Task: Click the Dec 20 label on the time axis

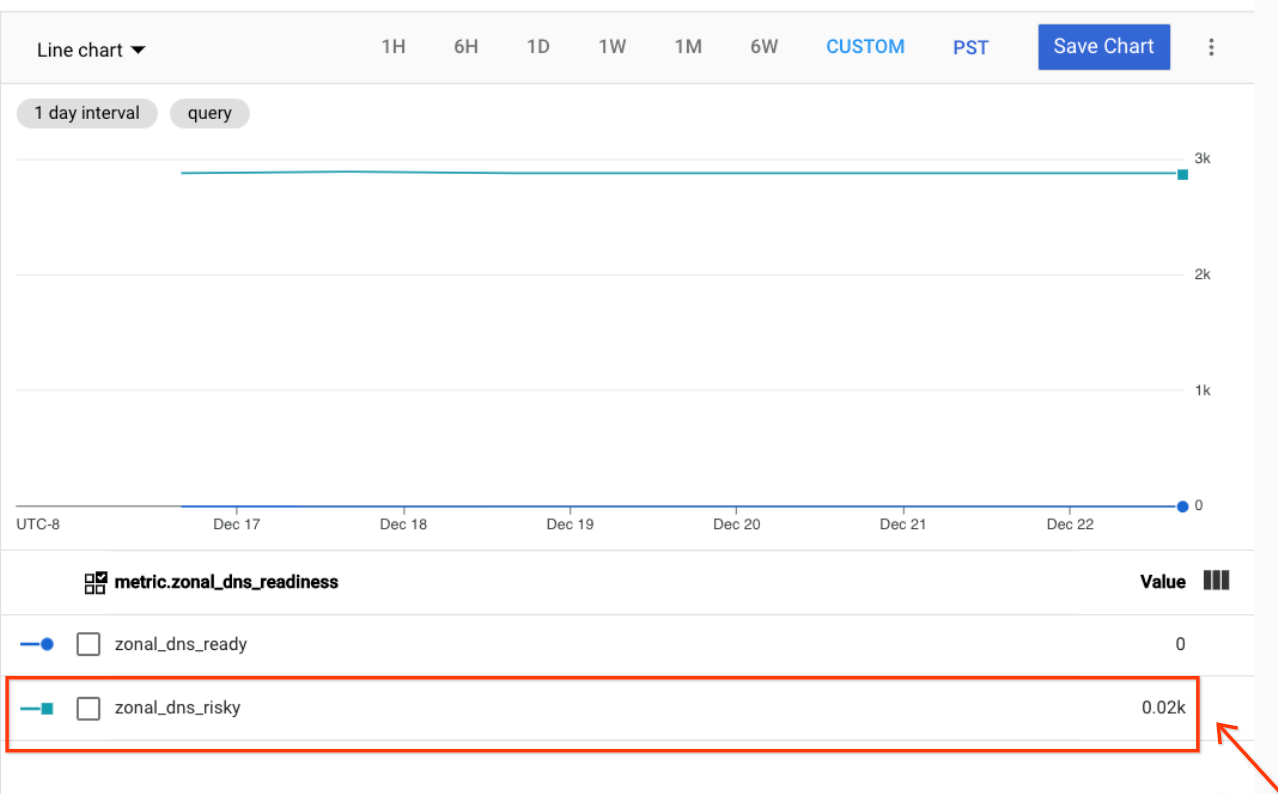Action: pos(736,524)
